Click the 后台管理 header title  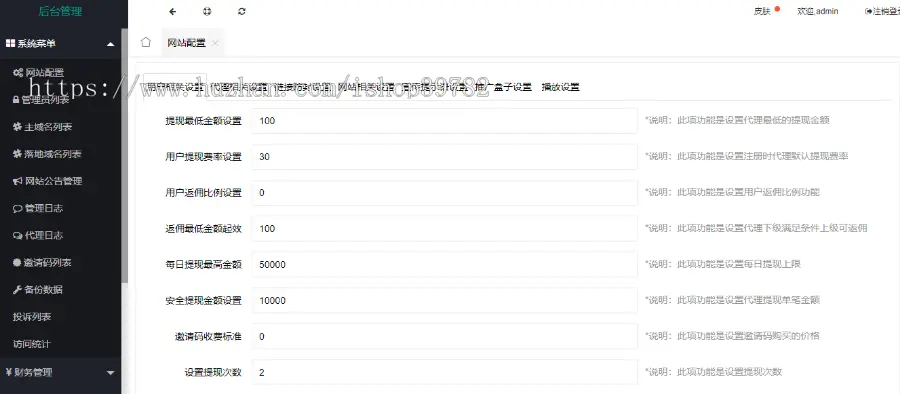point(60,11)
